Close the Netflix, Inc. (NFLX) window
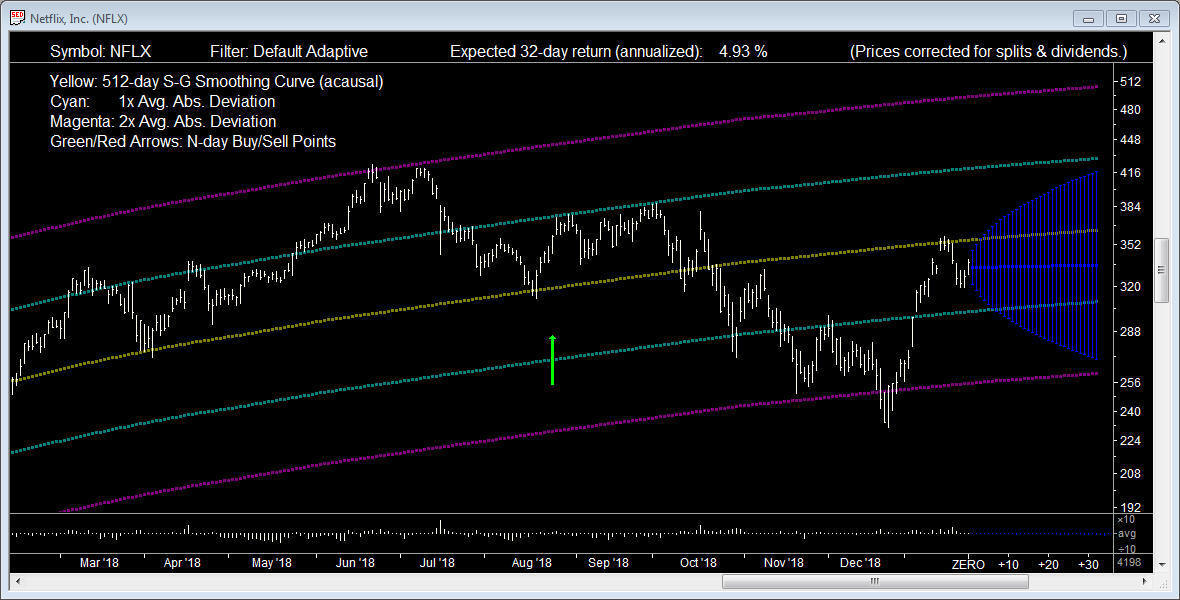The image size is (1180, 600). tap(1154, 18)
